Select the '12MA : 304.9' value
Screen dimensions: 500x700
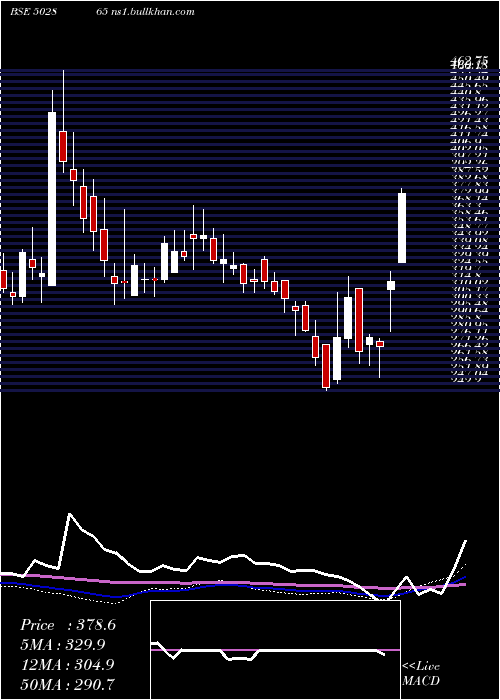(67, 665)
